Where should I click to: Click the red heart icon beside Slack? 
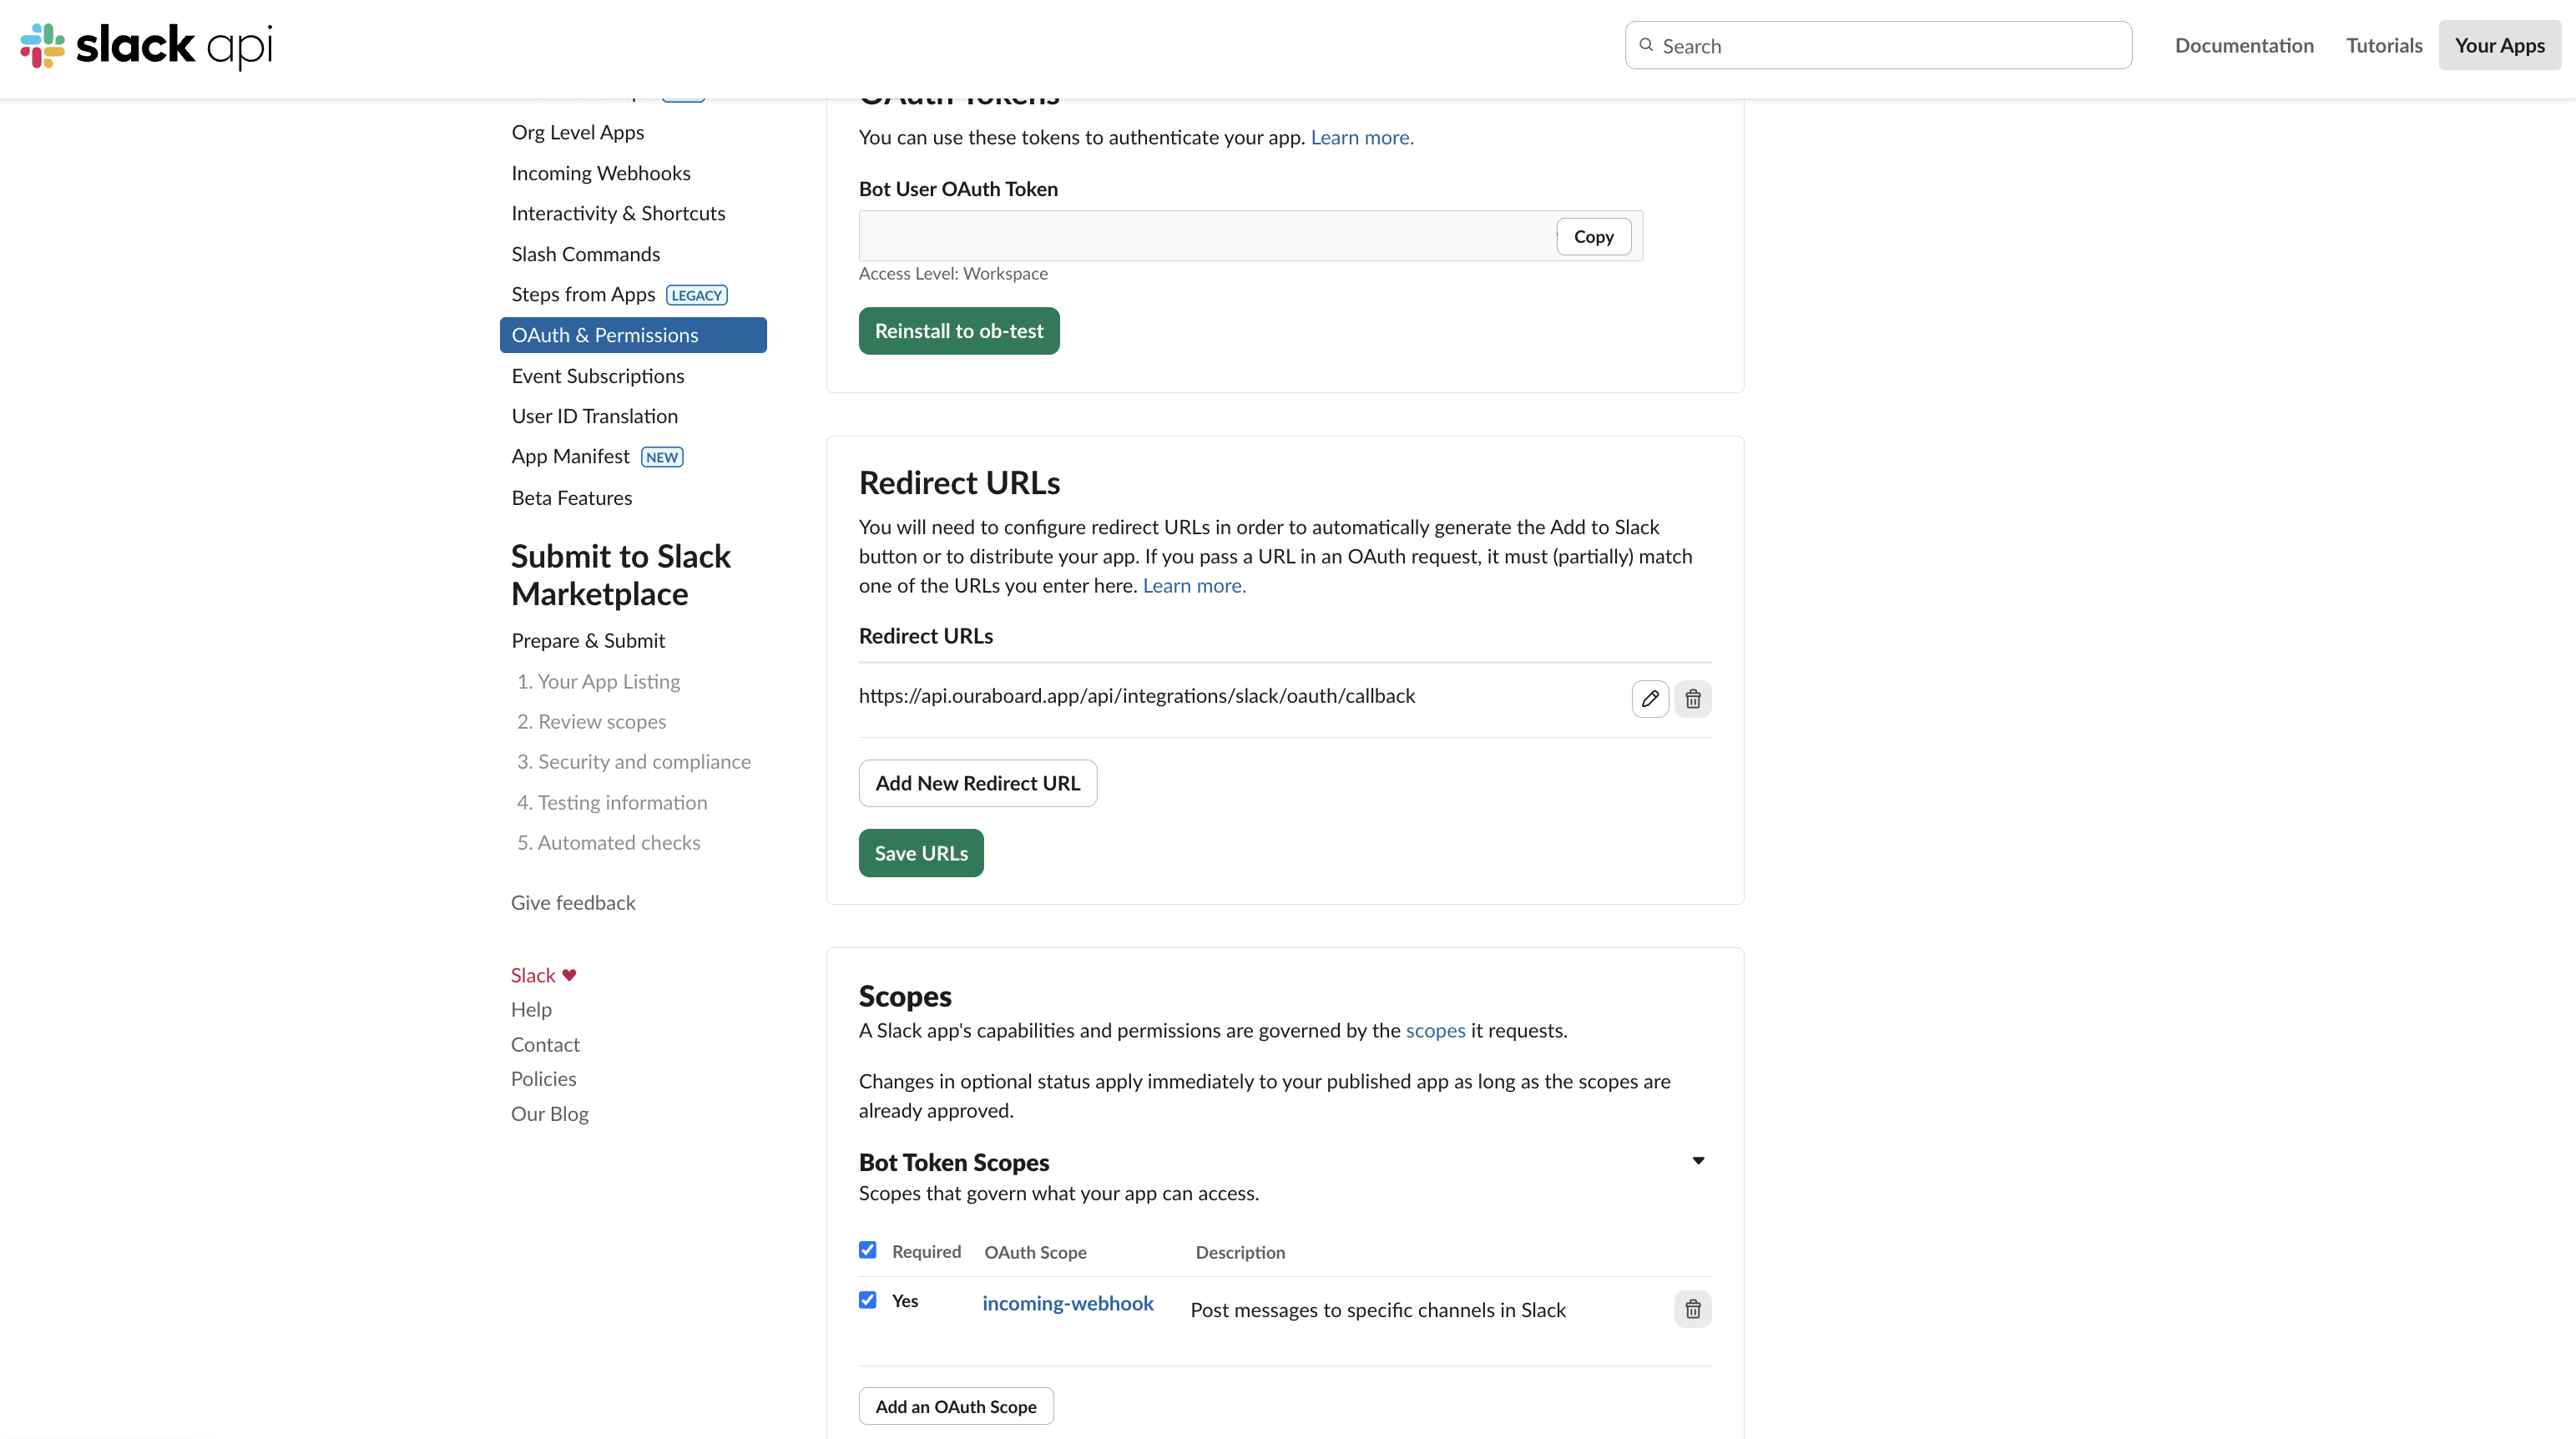(569, 975)
